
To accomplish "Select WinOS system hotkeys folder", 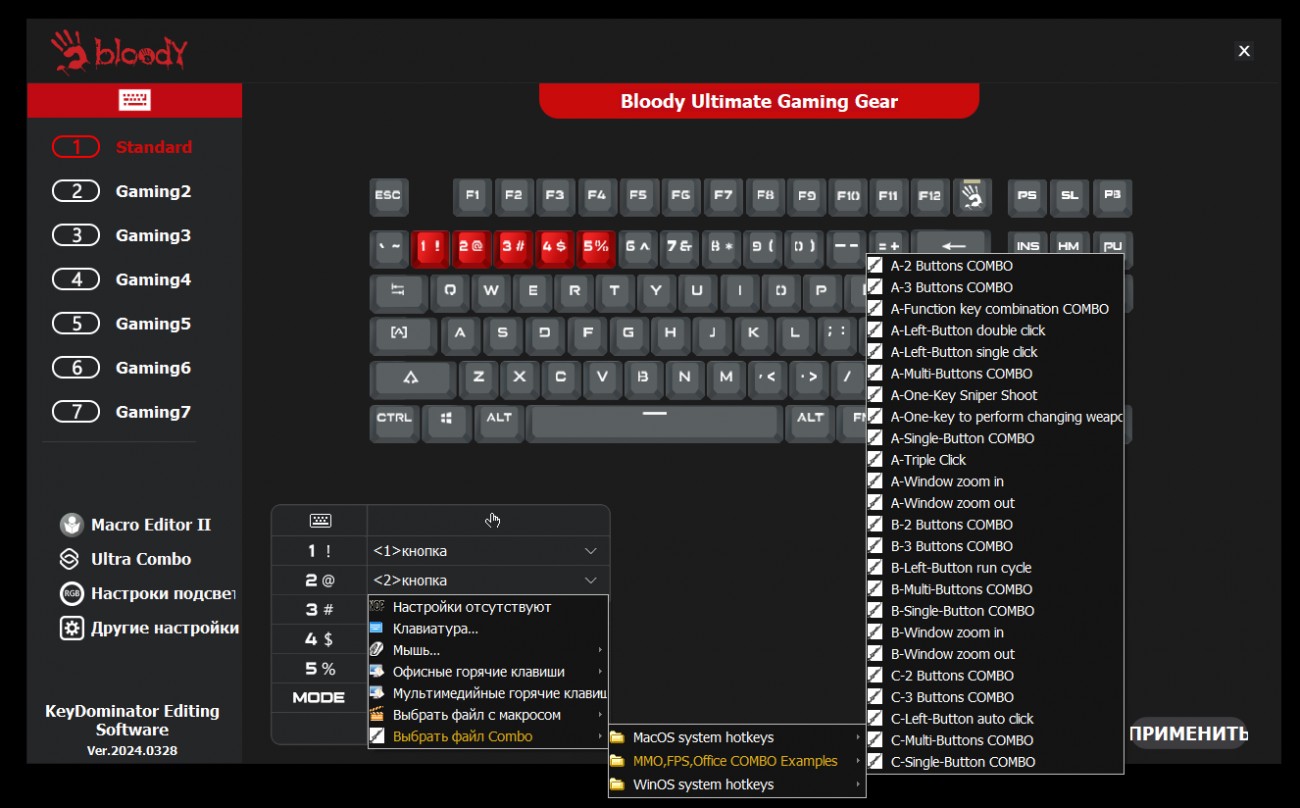I will click(x=703, y=785).
